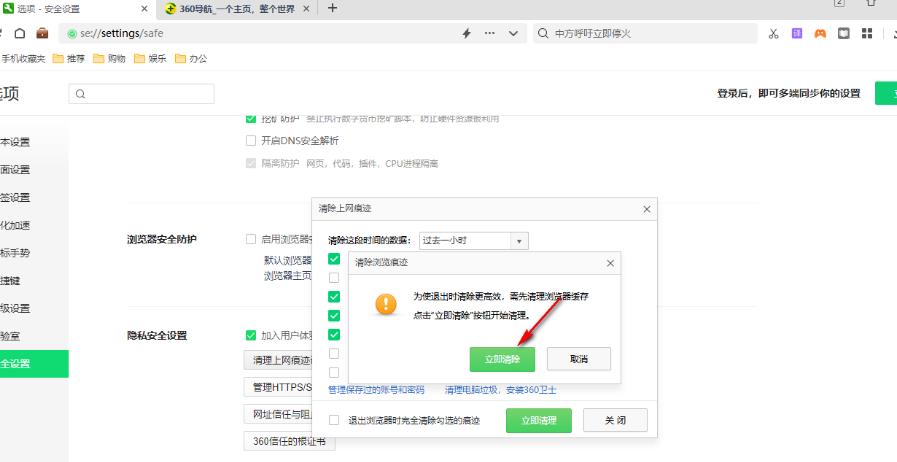The image size is (897, 462).
Task: Click the 清除这段时间的数据 label
Action: point(370,241)
